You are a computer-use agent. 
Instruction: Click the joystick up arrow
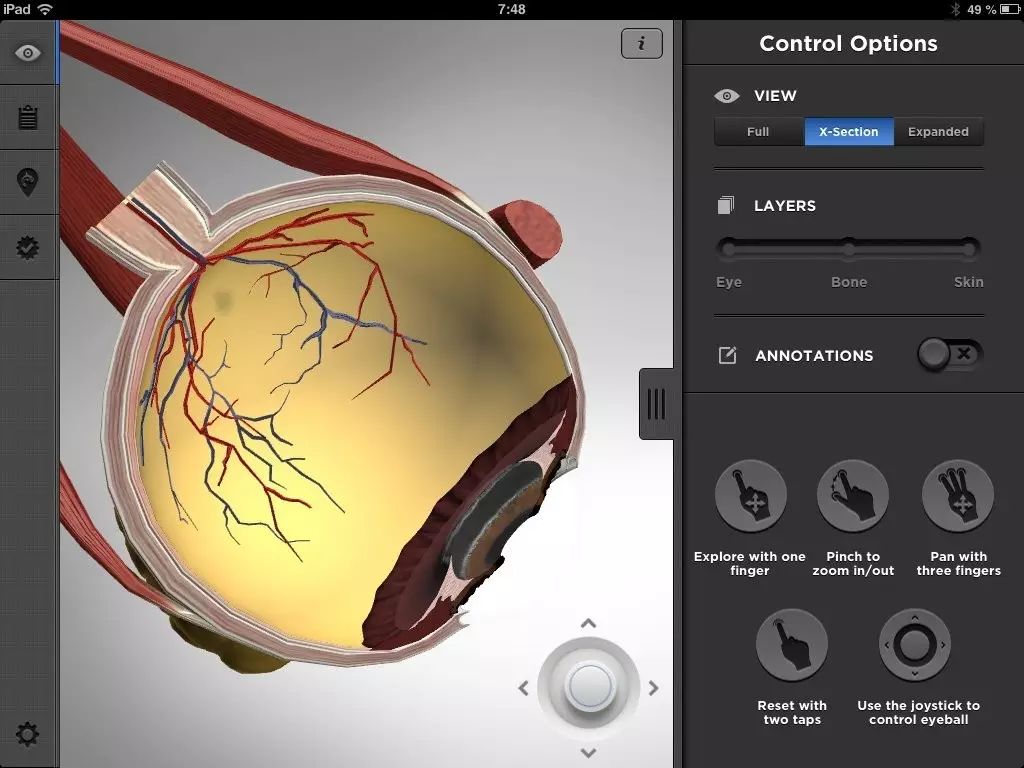588,624
